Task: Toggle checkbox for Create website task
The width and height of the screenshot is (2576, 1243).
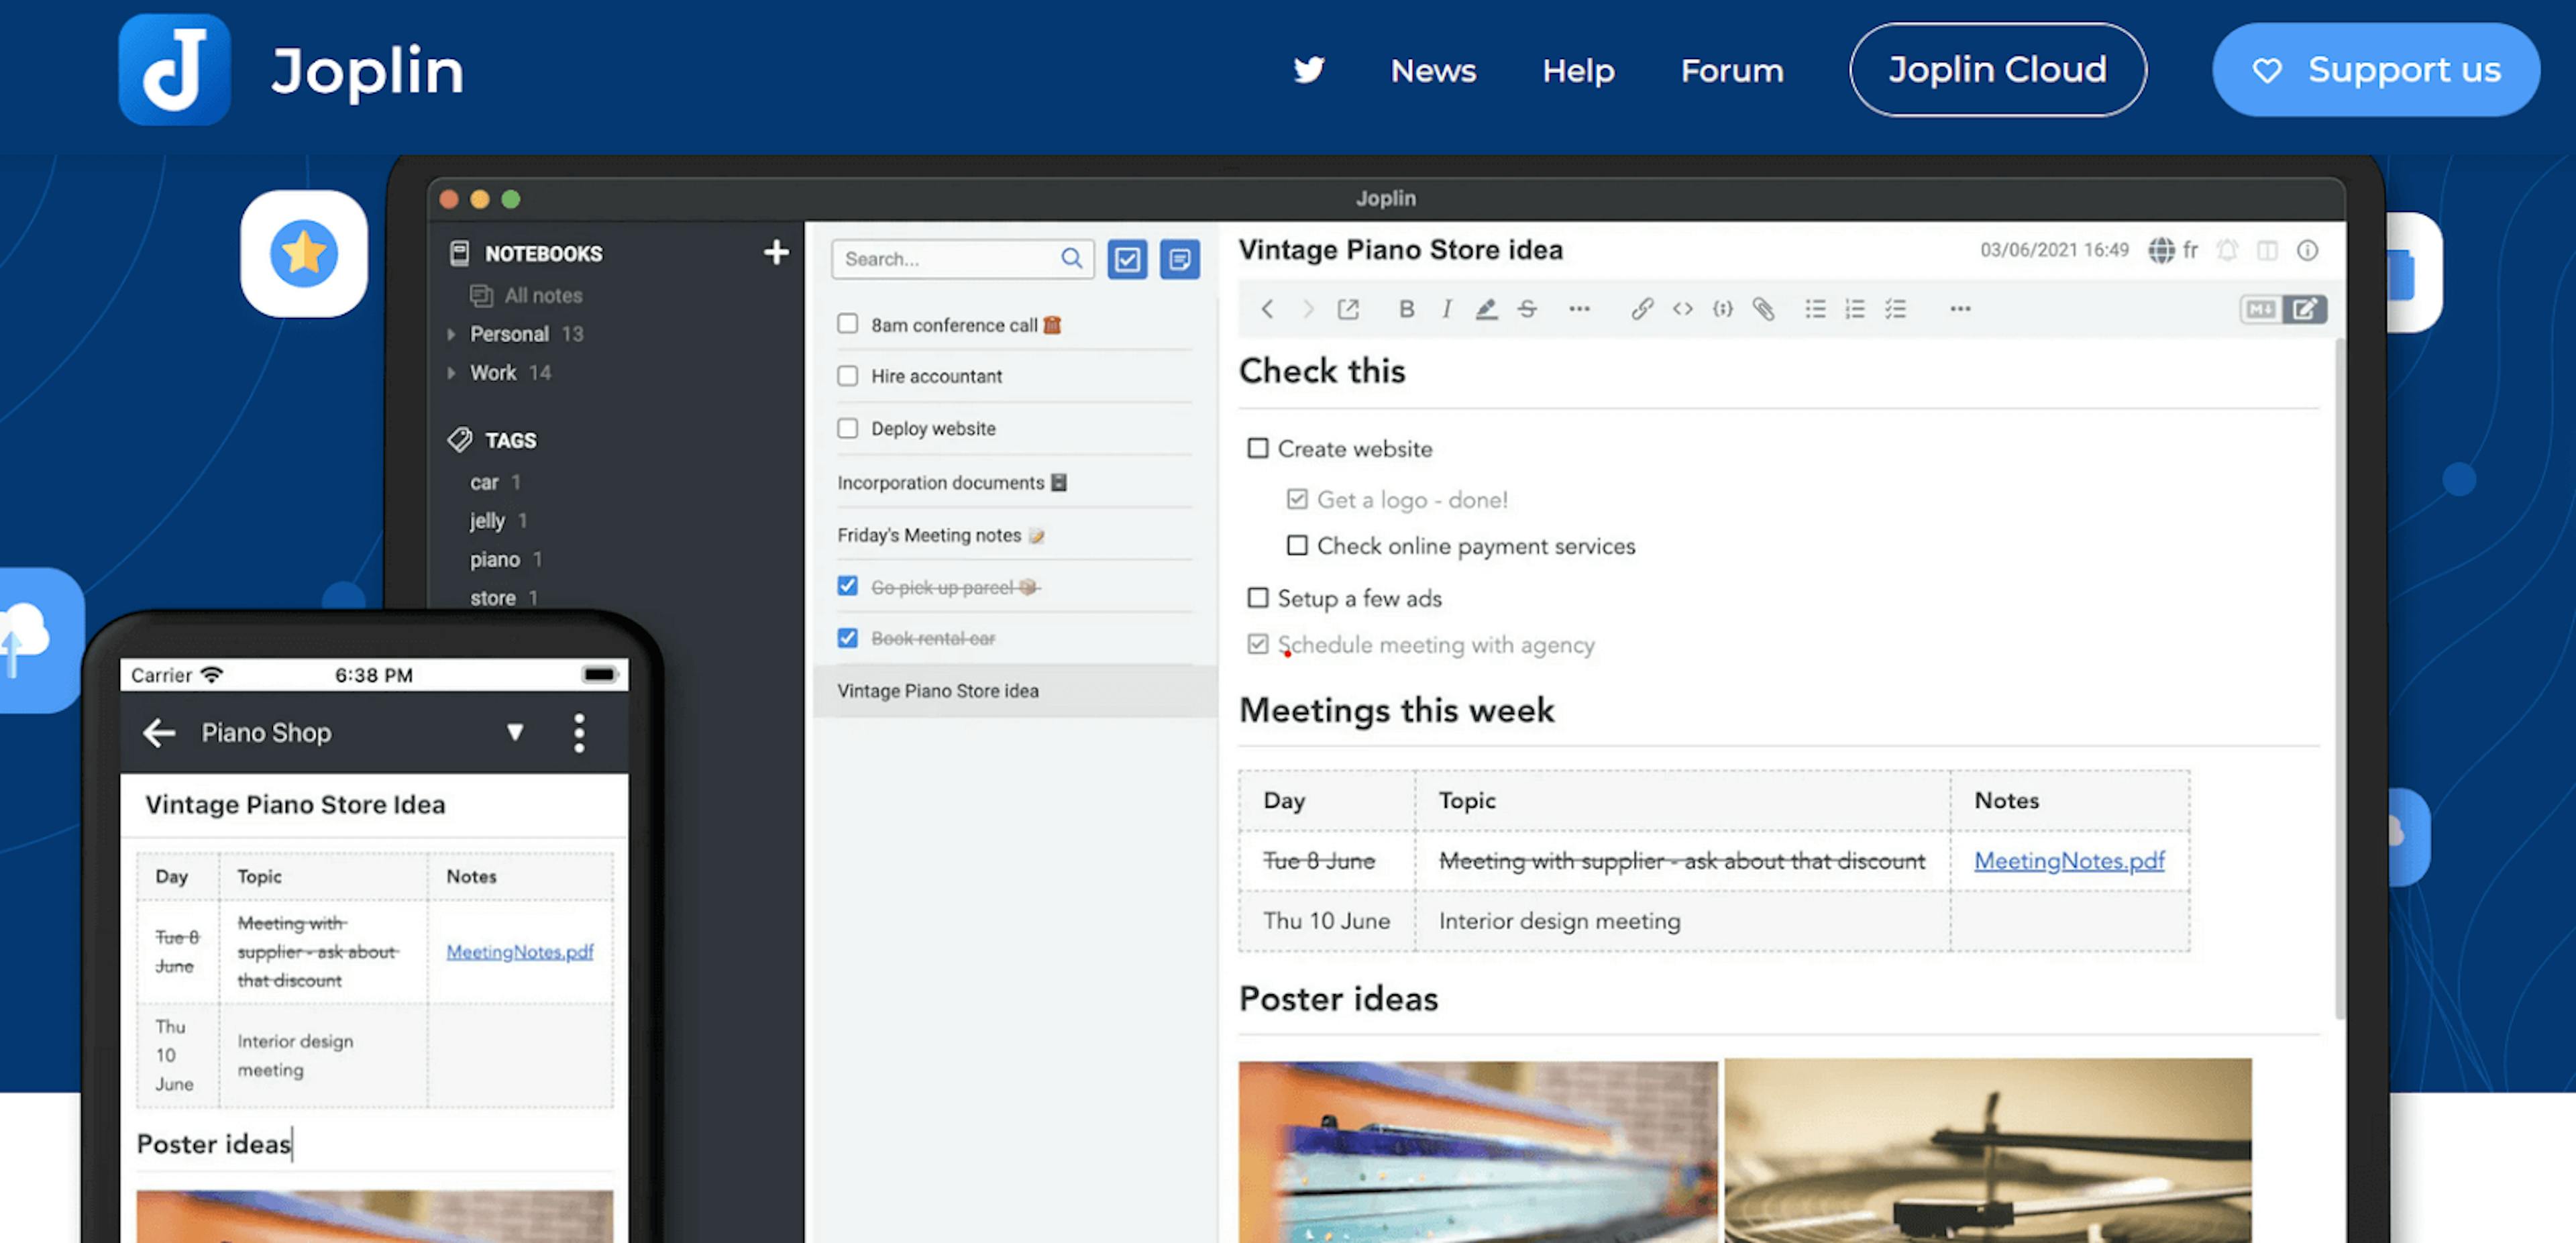Action: click(x=1255, y=447)
